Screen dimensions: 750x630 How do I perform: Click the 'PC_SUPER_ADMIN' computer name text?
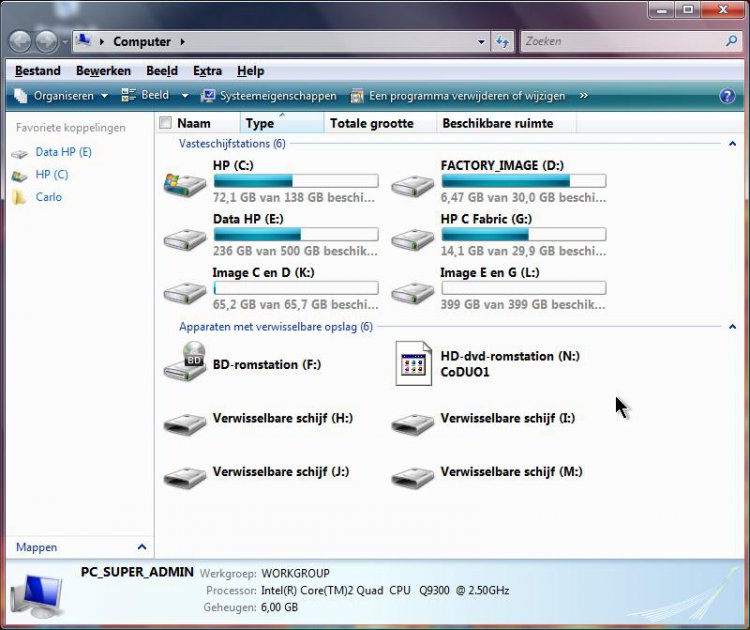click(x=137, y=572)
